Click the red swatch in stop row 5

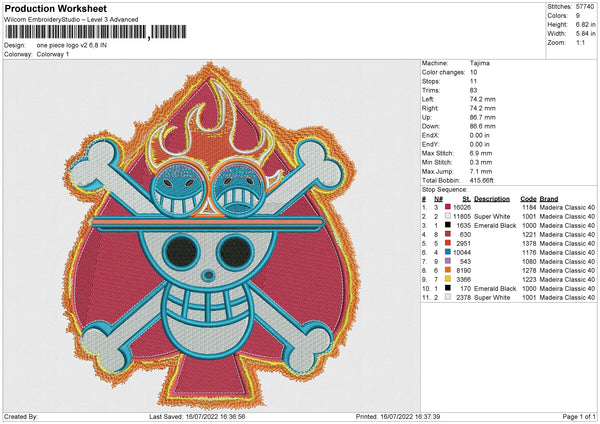pos(448,243)
